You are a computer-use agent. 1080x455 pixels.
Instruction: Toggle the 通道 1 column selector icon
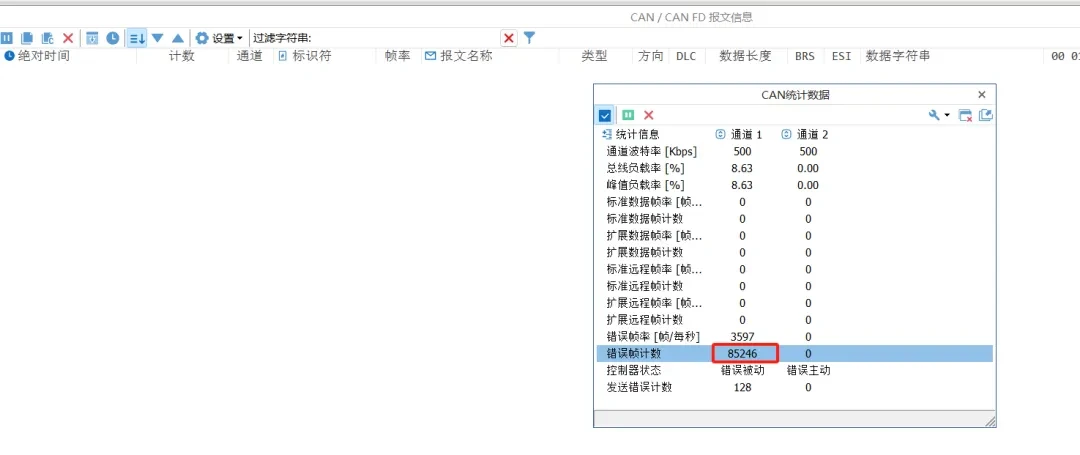(720, 135)
